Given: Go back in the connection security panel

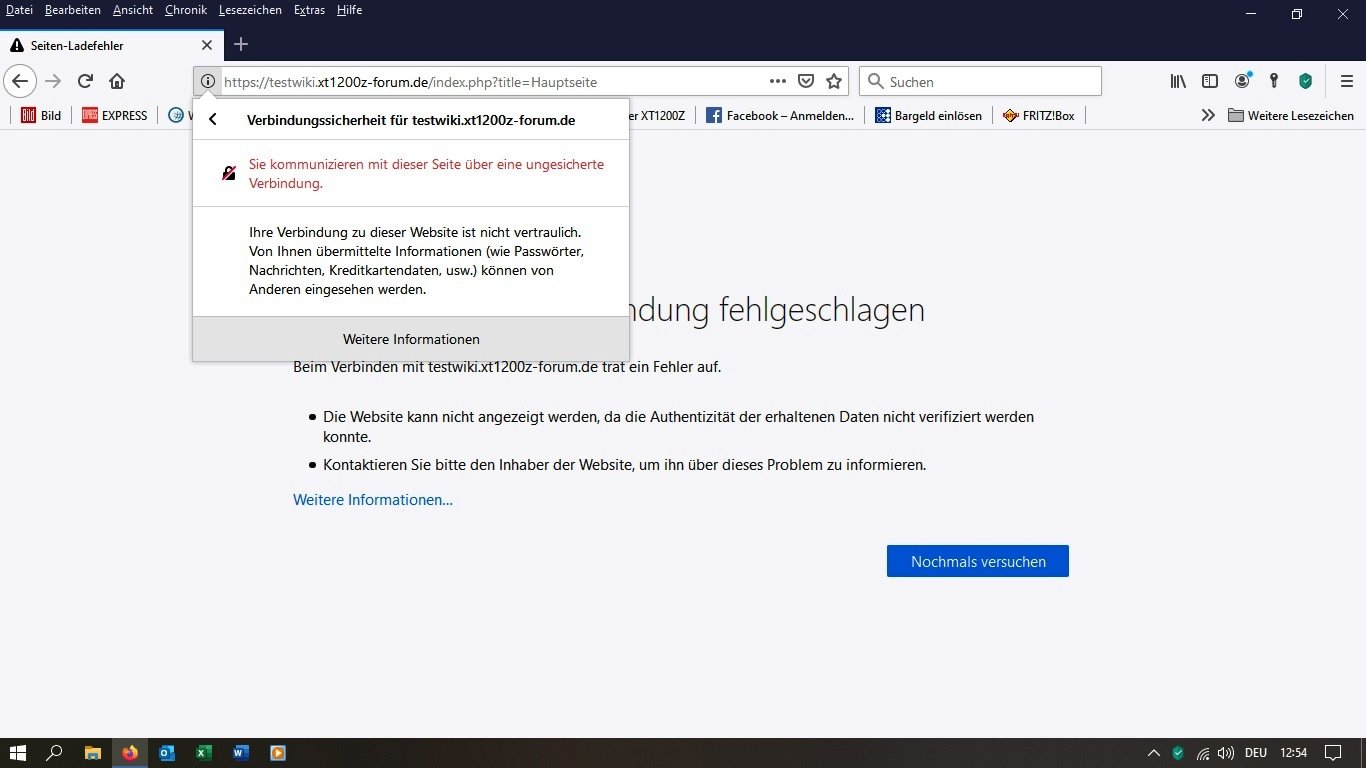Looking at the screenshot, I should [x=213, y=120].
